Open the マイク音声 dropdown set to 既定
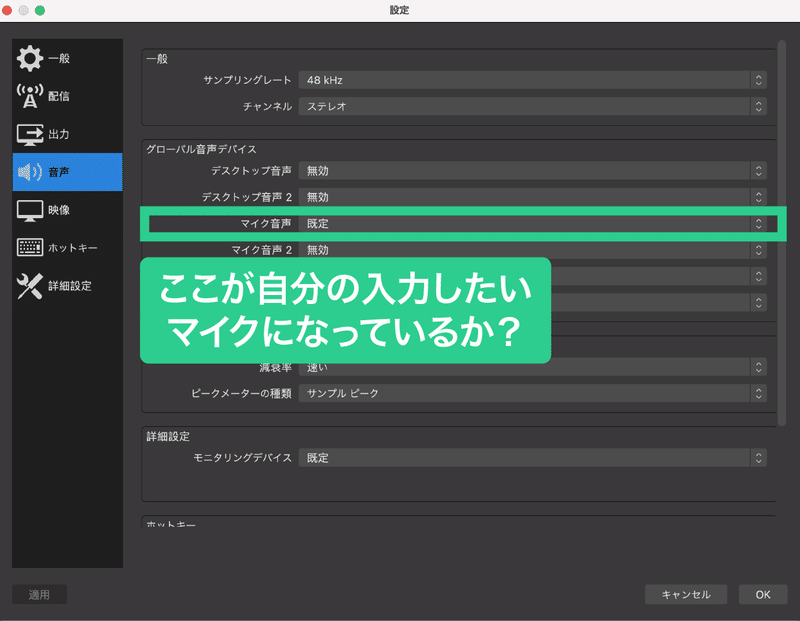800x621 pixels. pyautogui.click(x=533, y=223)
